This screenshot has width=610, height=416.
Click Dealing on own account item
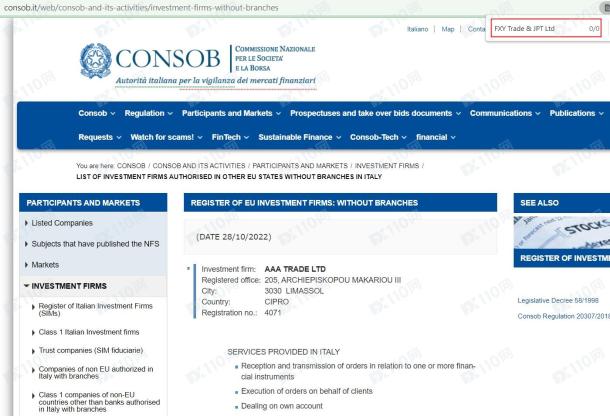(x=282, y=406)
